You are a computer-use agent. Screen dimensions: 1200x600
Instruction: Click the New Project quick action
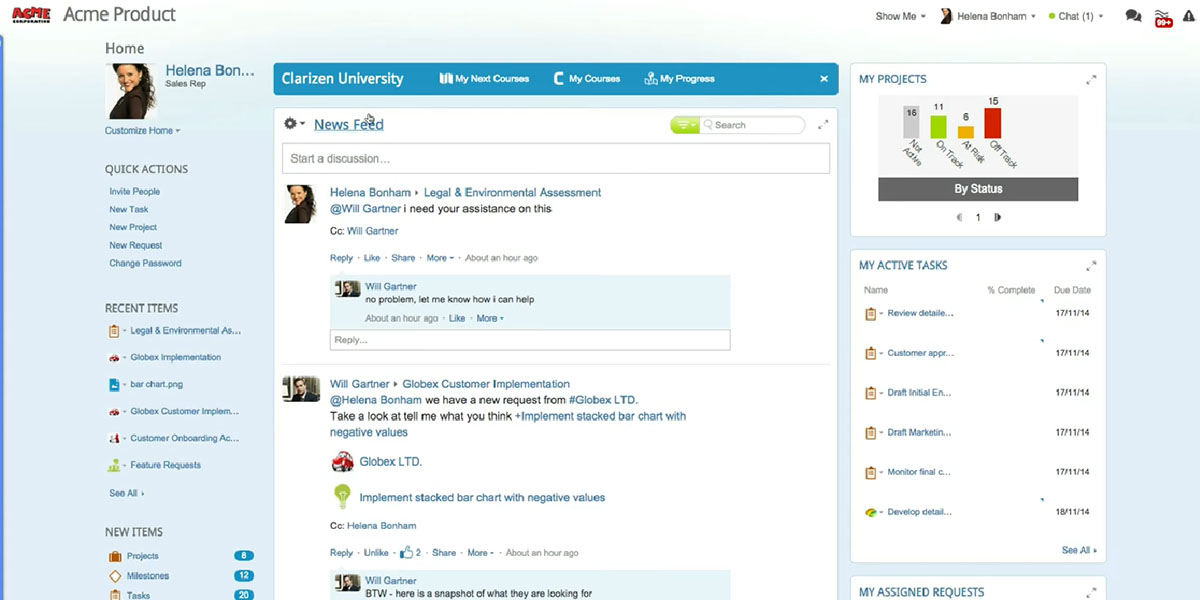click(133, 227)
